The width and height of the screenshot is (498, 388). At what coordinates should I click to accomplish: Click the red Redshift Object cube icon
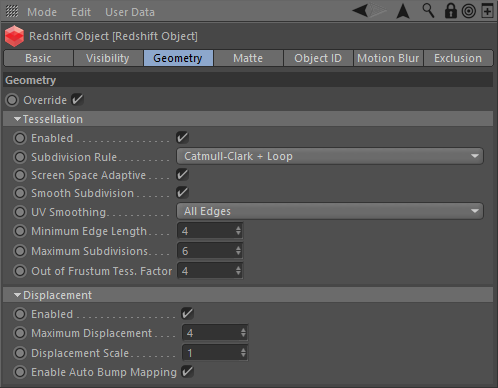[x=14, y=36]
